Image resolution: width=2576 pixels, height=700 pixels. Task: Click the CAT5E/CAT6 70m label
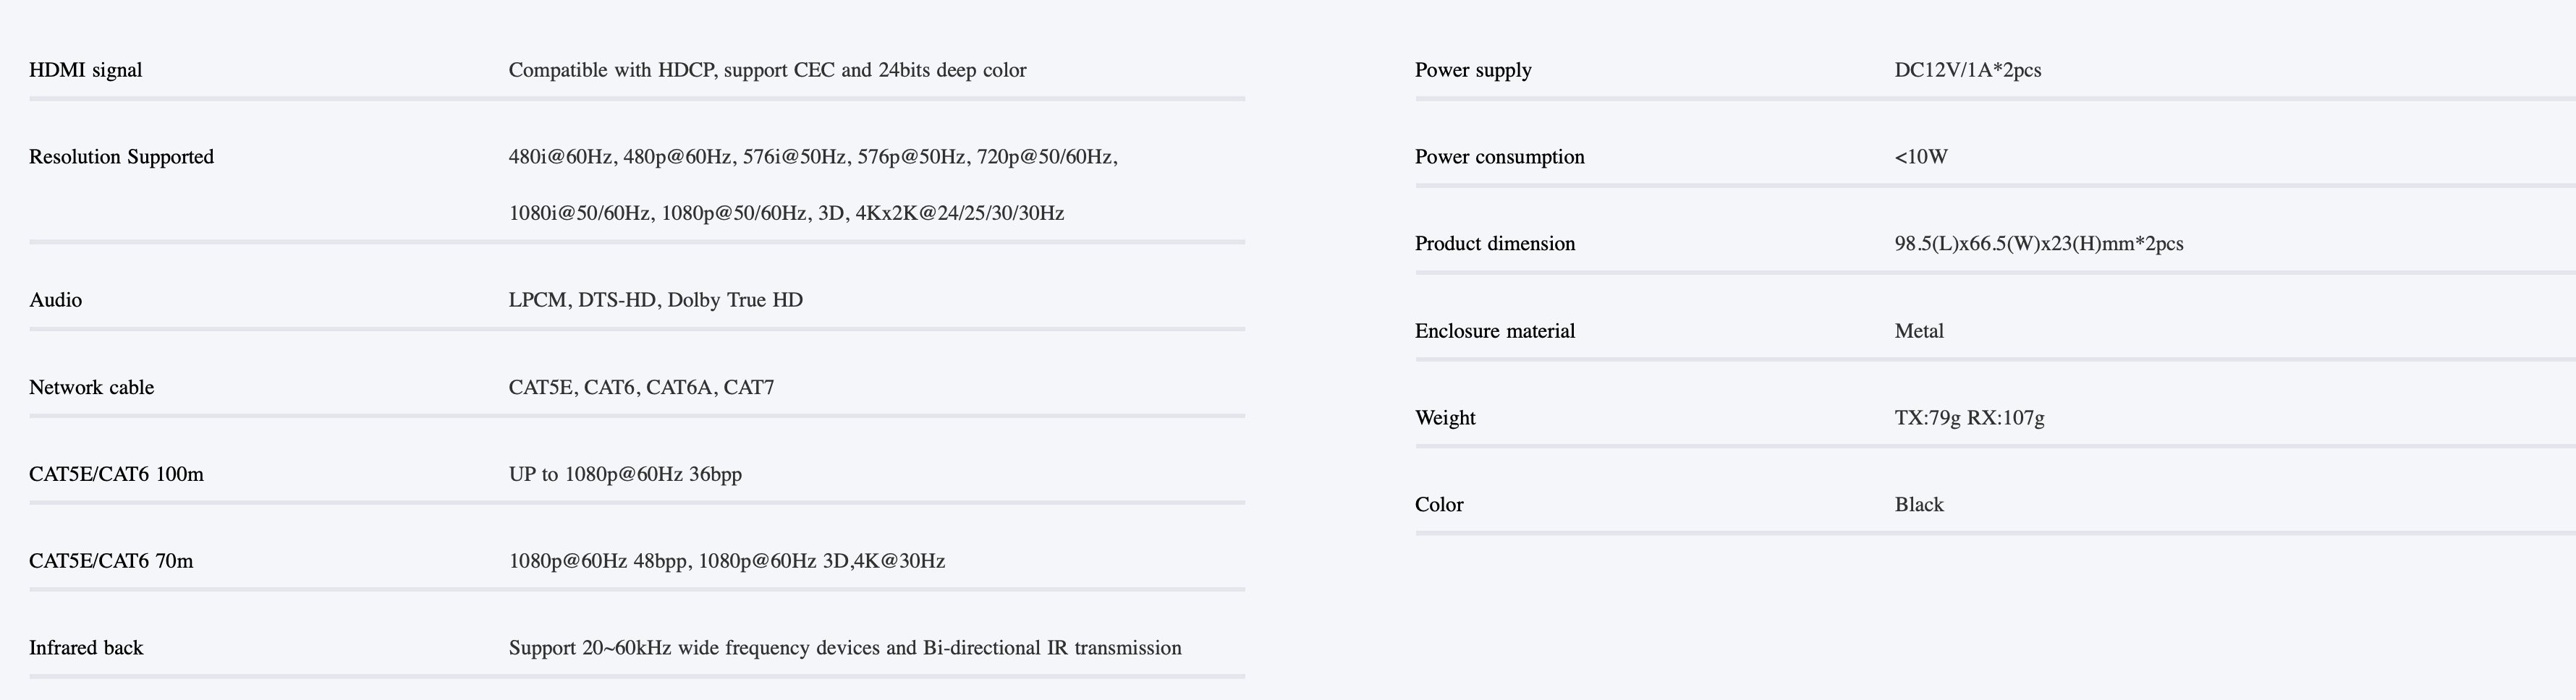click(111, 561)
